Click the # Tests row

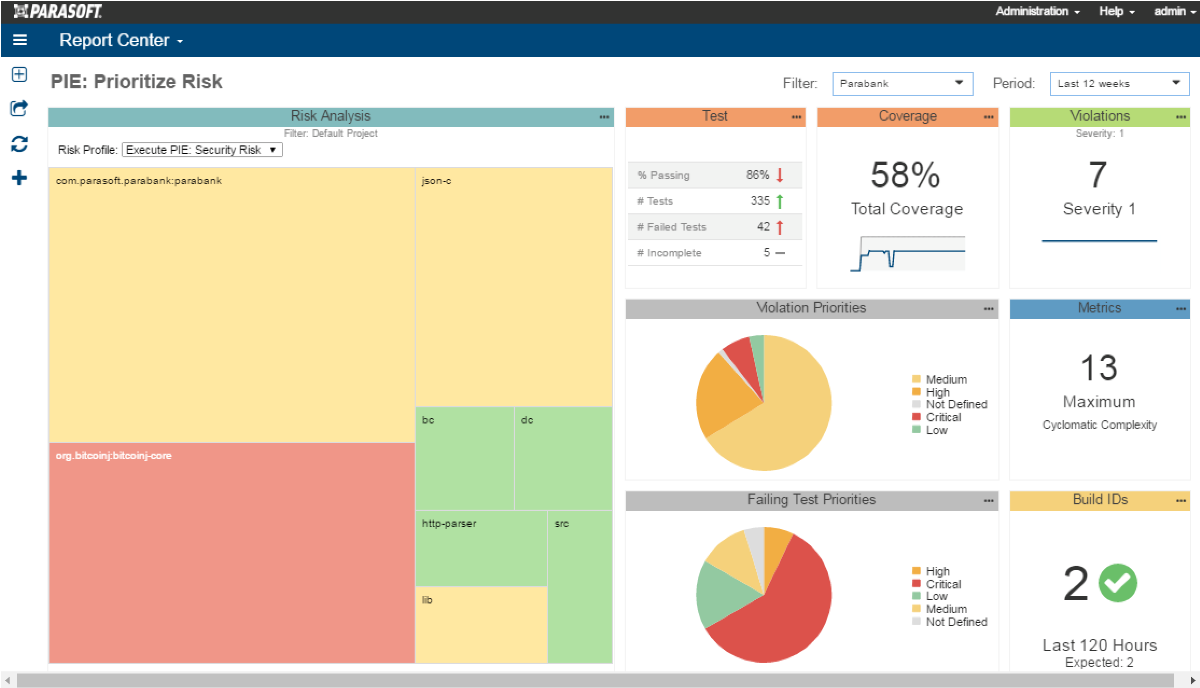click(x=715, y=201)
